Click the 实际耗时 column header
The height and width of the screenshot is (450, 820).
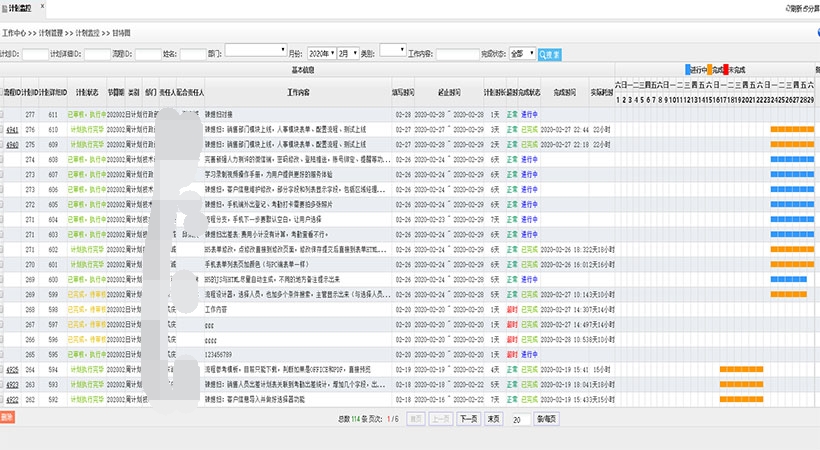point(601,92)
